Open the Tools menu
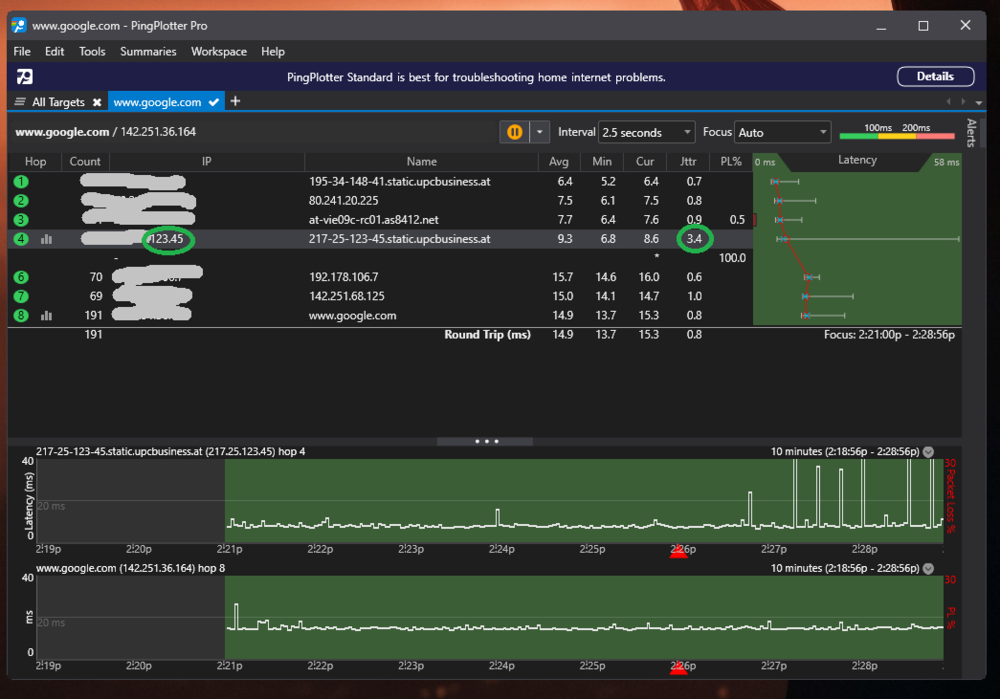 92,52
